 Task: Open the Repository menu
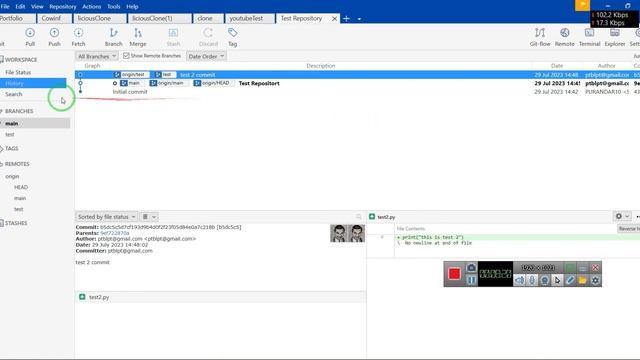pos(62,7)
